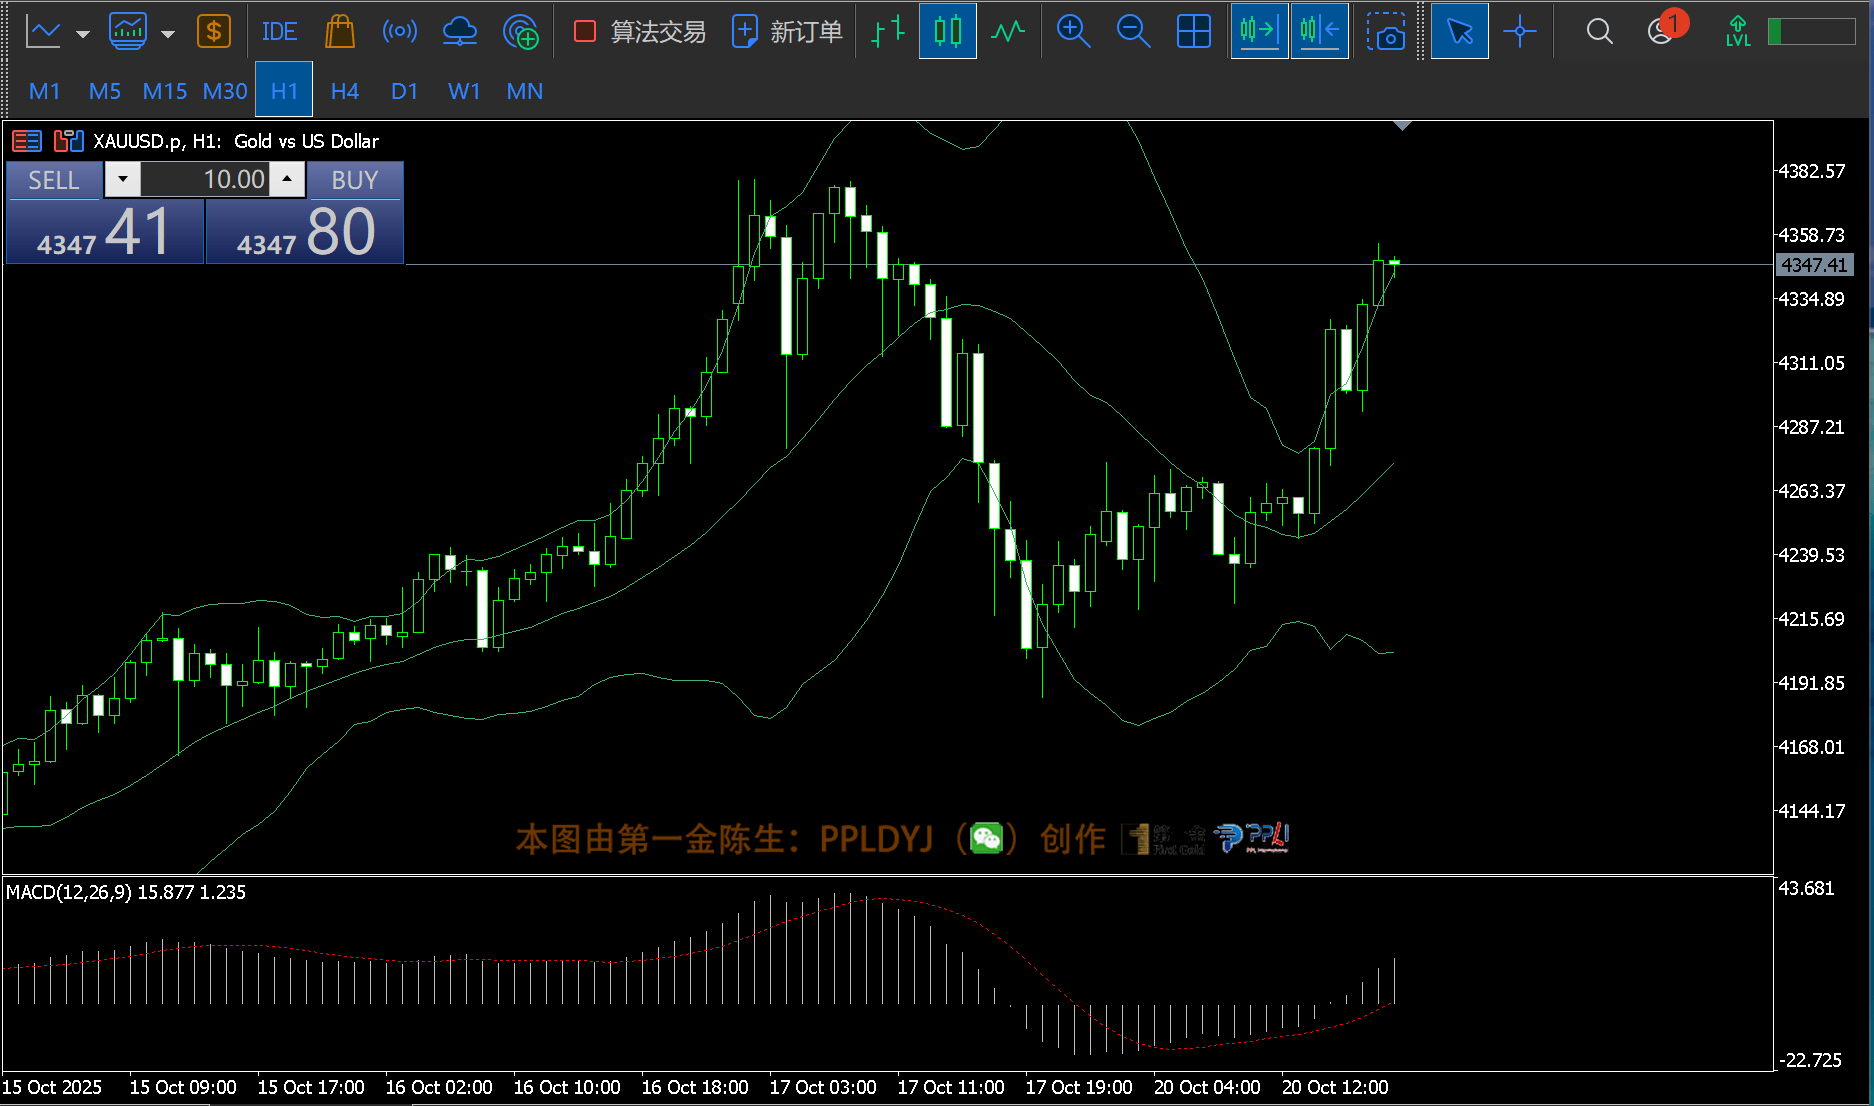Click the SELL button at 4347.41
This screenshot has height=1106, width=1874.
(x=104, y=232)
